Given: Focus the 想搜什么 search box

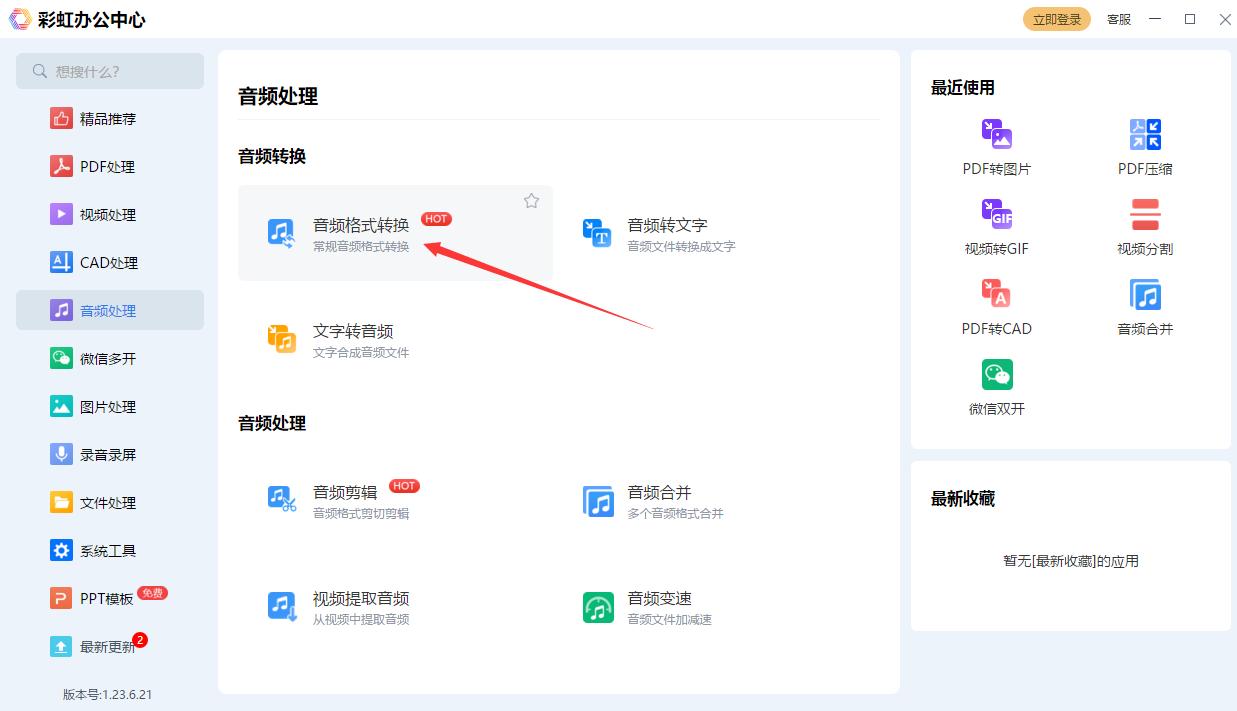Looking at the screenshot, I should coord(120,71).
